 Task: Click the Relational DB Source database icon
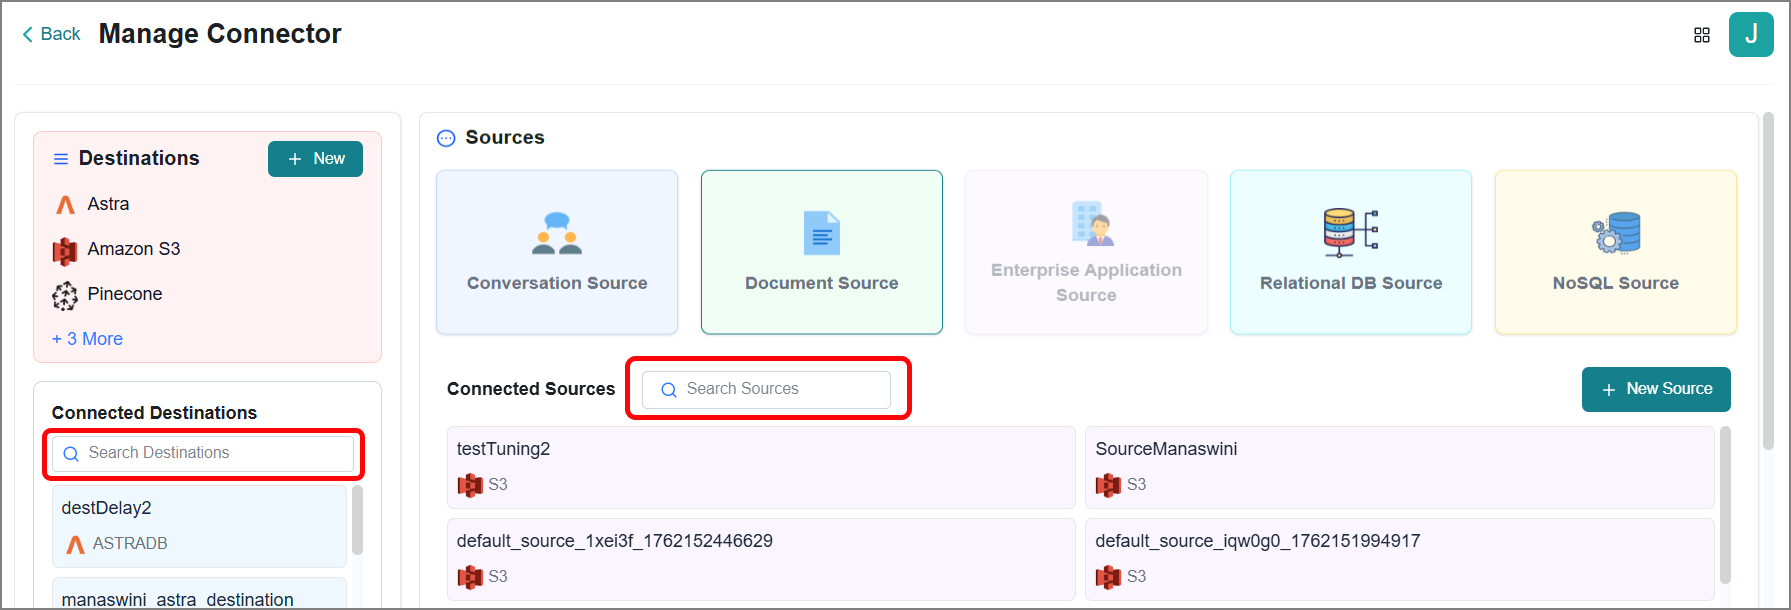(1351, 232)
